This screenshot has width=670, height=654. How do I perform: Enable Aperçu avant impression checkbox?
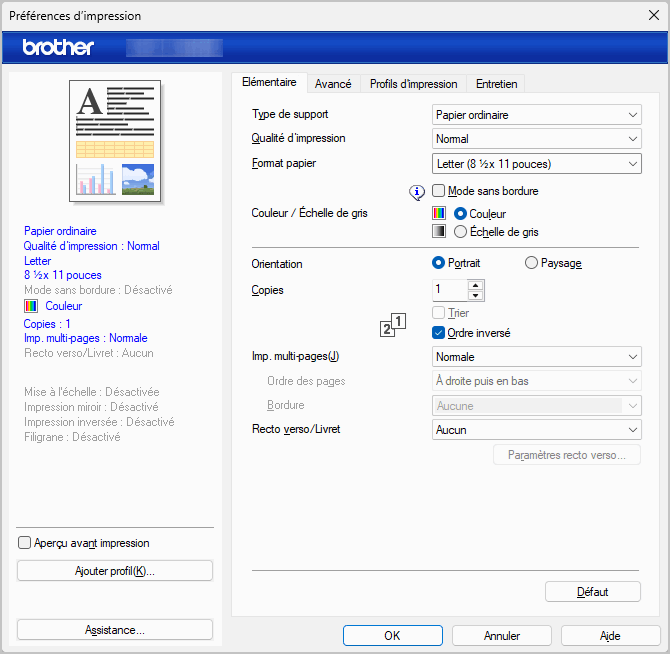(25, 543)
